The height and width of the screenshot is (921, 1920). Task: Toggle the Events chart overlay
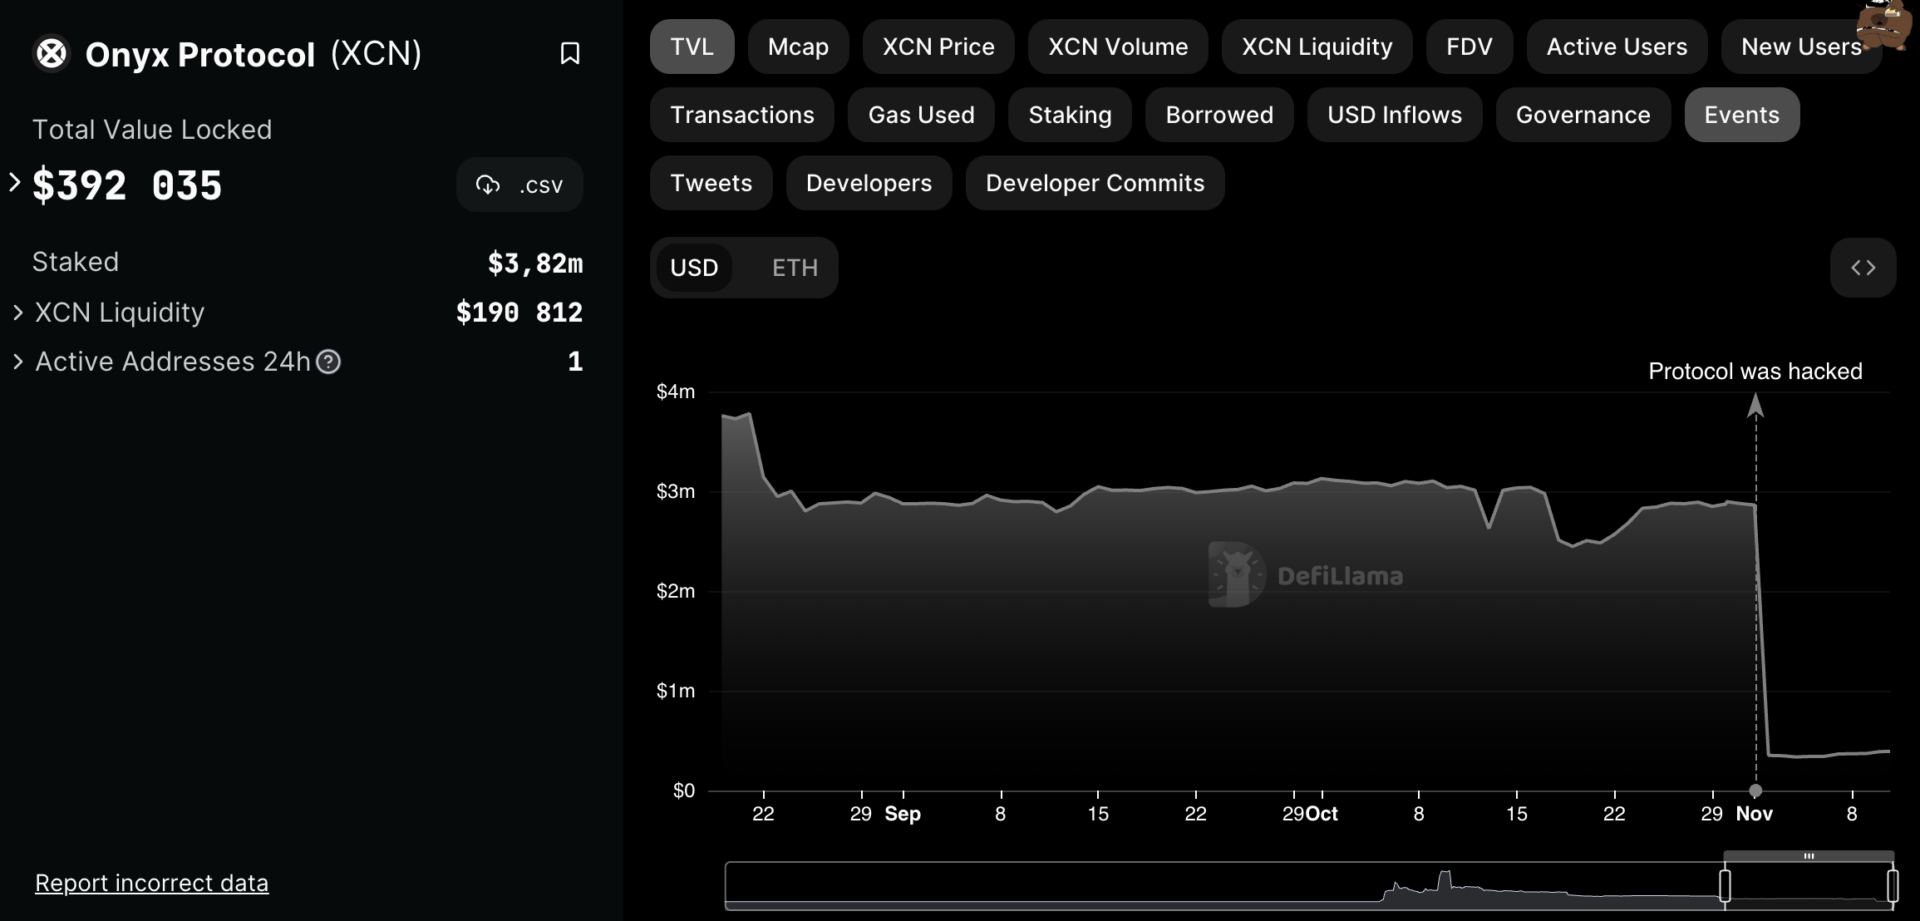1741,115
